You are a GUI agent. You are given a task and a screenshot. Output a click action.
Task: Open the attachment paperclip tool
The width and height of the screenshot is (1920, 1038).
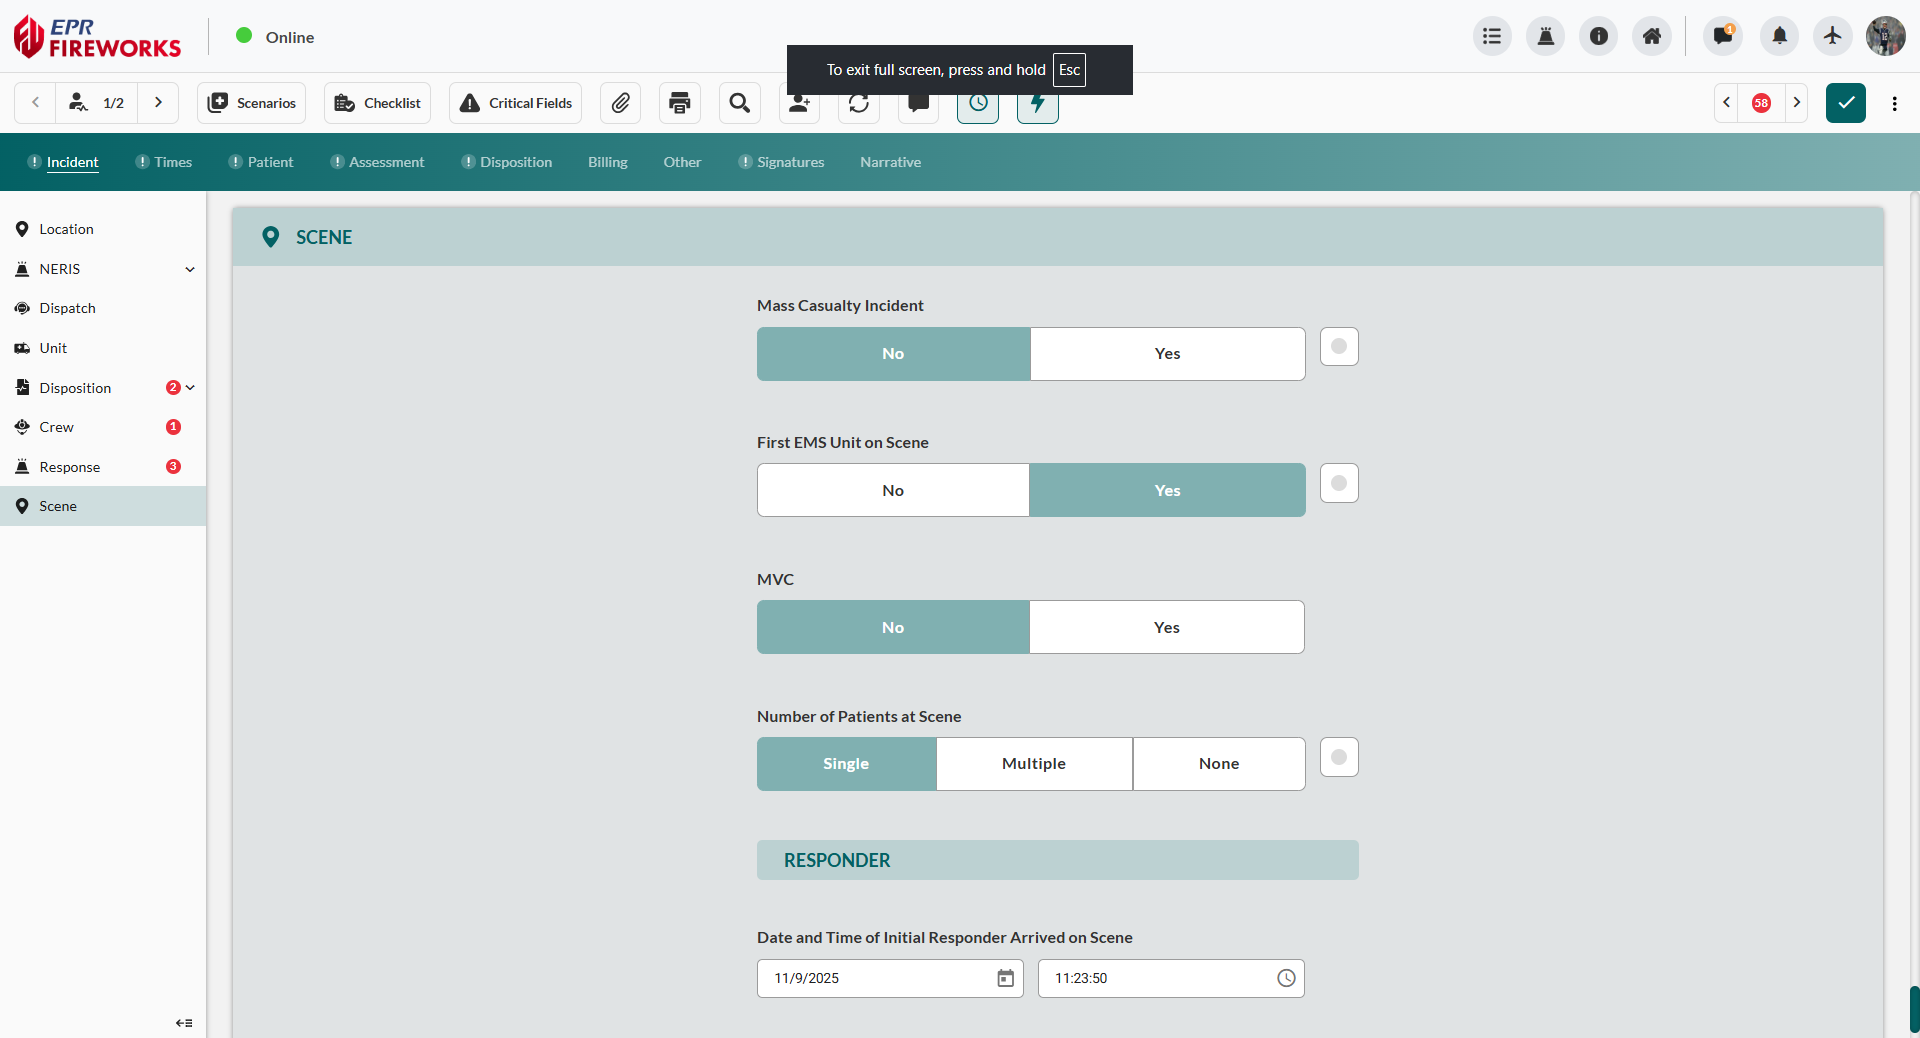point(620,103)
